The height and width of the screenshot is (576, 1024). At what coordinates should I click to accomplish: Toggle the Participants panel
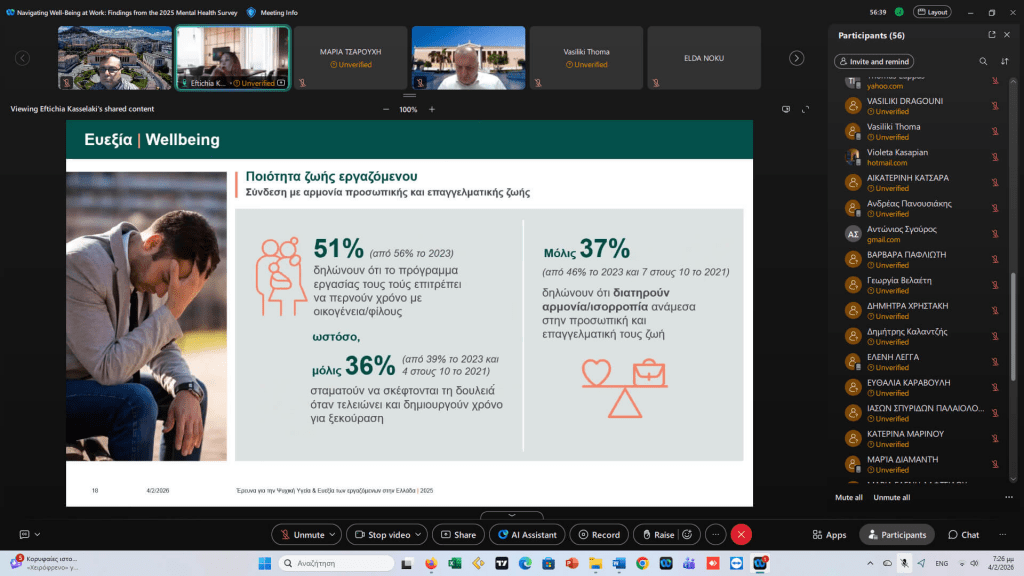(x=897, y=535)
